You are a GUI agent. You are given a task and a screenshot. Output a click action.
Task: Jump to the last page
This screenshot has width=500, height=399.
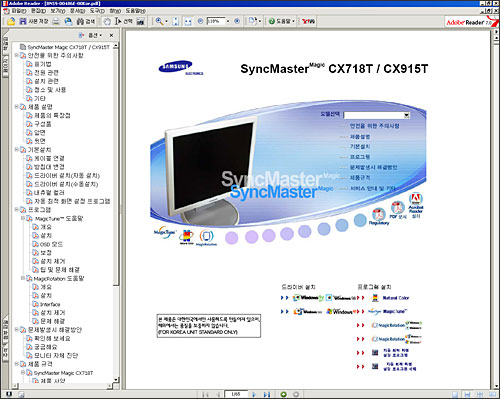[x=267, y=394]
